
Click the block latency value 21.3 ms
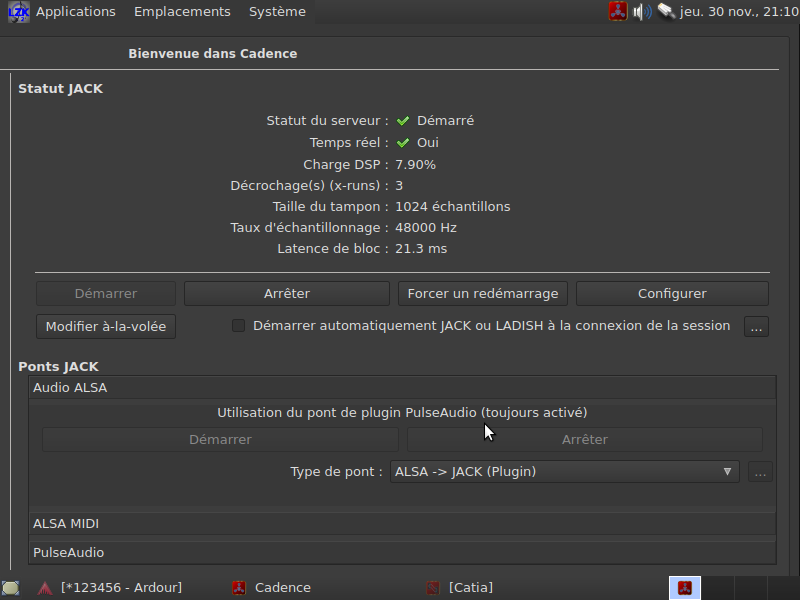point(421,248)
